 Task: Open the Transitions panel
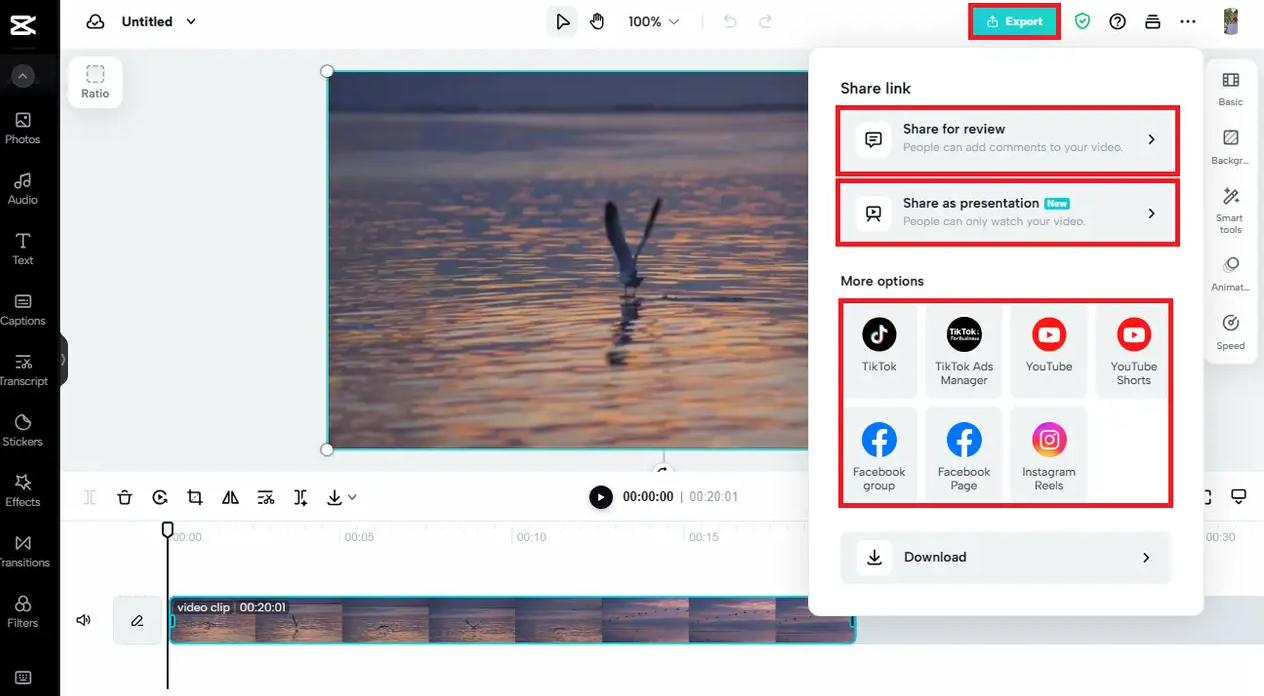(x=22, y=550)
